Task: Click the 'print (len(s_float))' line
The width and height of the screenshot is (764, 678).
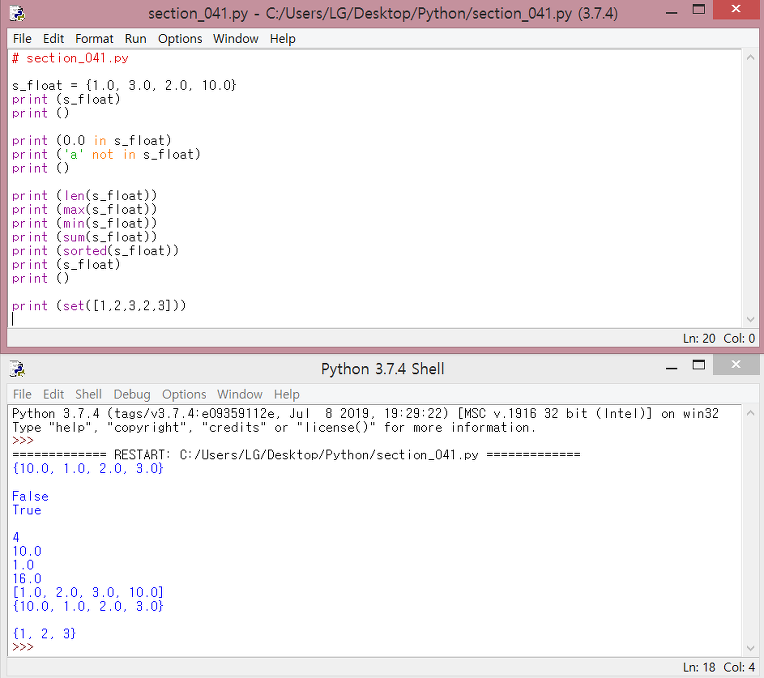Action: pos(84,195)
